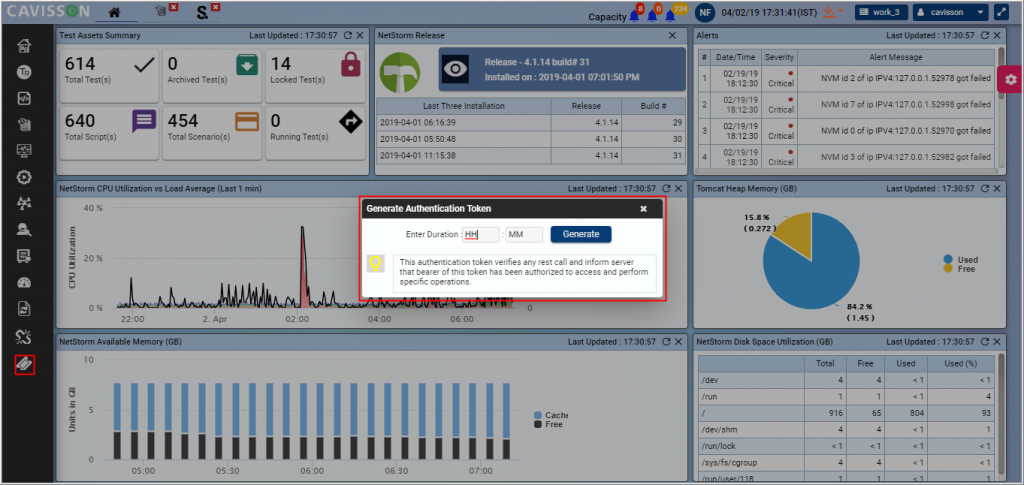Toggle full screen with expand arrows icon
The height and width of the screenshot is (485, 1024).
coord(1001,12)
